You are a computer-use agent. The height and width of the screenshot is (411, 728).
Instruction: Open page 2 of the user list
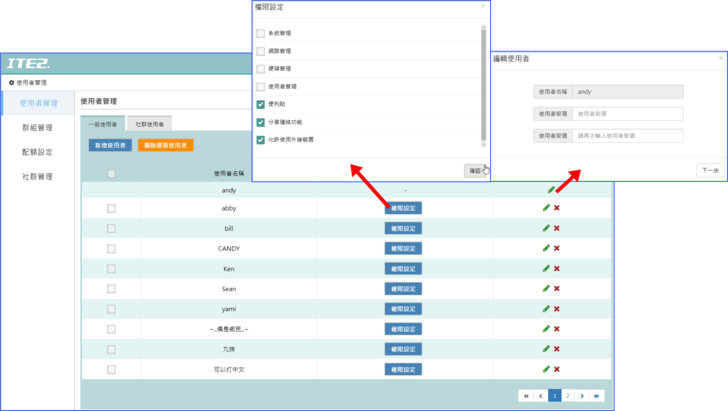(567, 396)
